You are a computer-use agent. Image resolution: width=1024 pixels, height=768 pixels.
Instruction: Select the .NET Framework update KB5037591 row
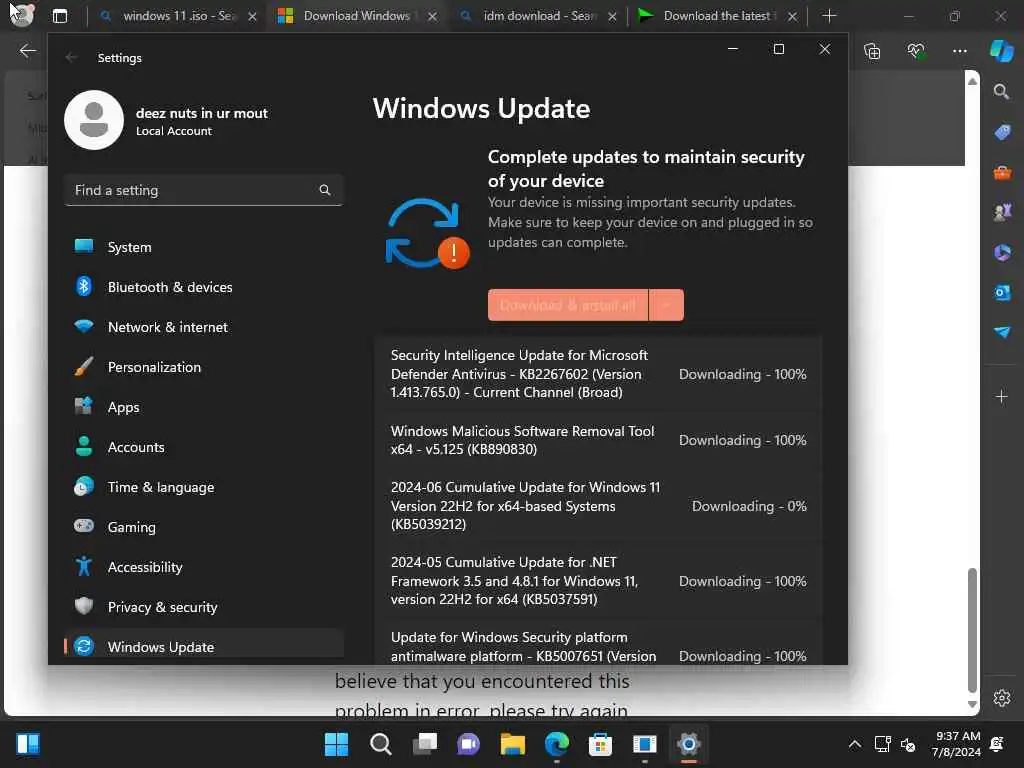(x=598, y=581)
